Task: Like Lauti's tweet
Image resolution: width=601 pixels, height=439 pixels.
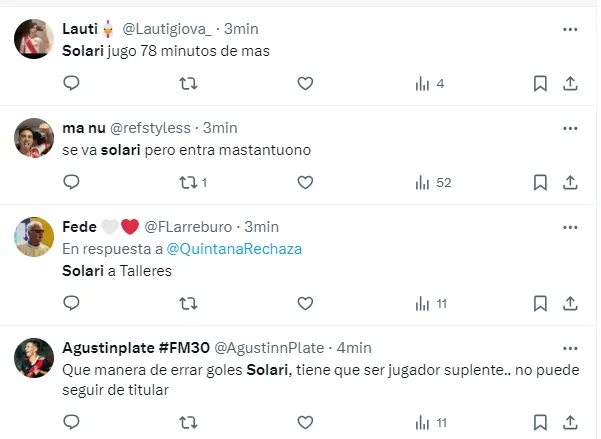Action: coord(305,84)
